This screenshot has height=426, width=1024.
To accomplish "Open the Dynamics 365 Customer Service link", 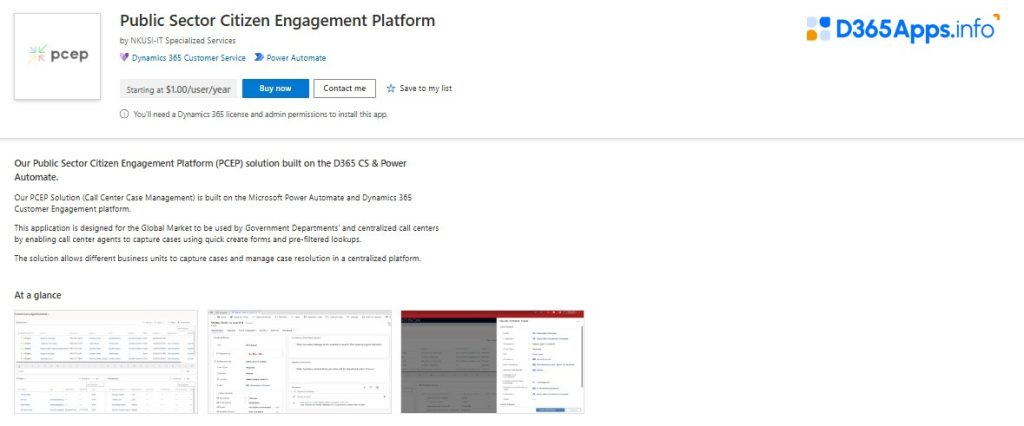I will click(189, 57).
